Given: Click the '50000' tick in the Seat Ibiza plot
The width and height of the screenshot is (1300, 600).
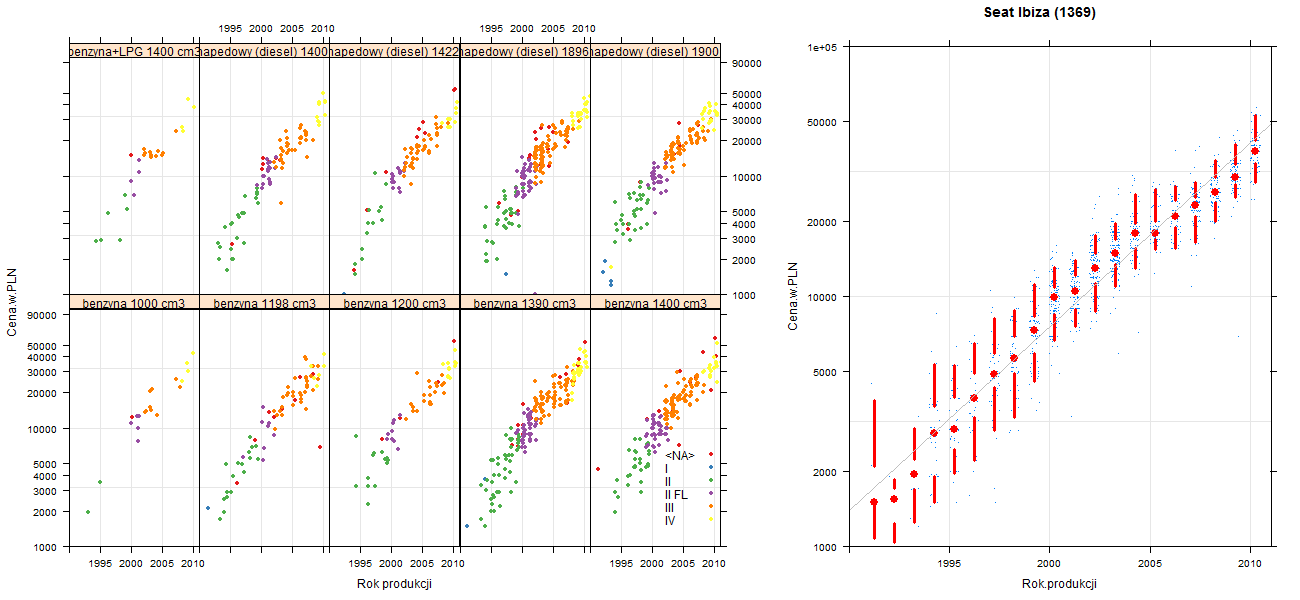Looking at the screenshot, I should coord(822,122).
